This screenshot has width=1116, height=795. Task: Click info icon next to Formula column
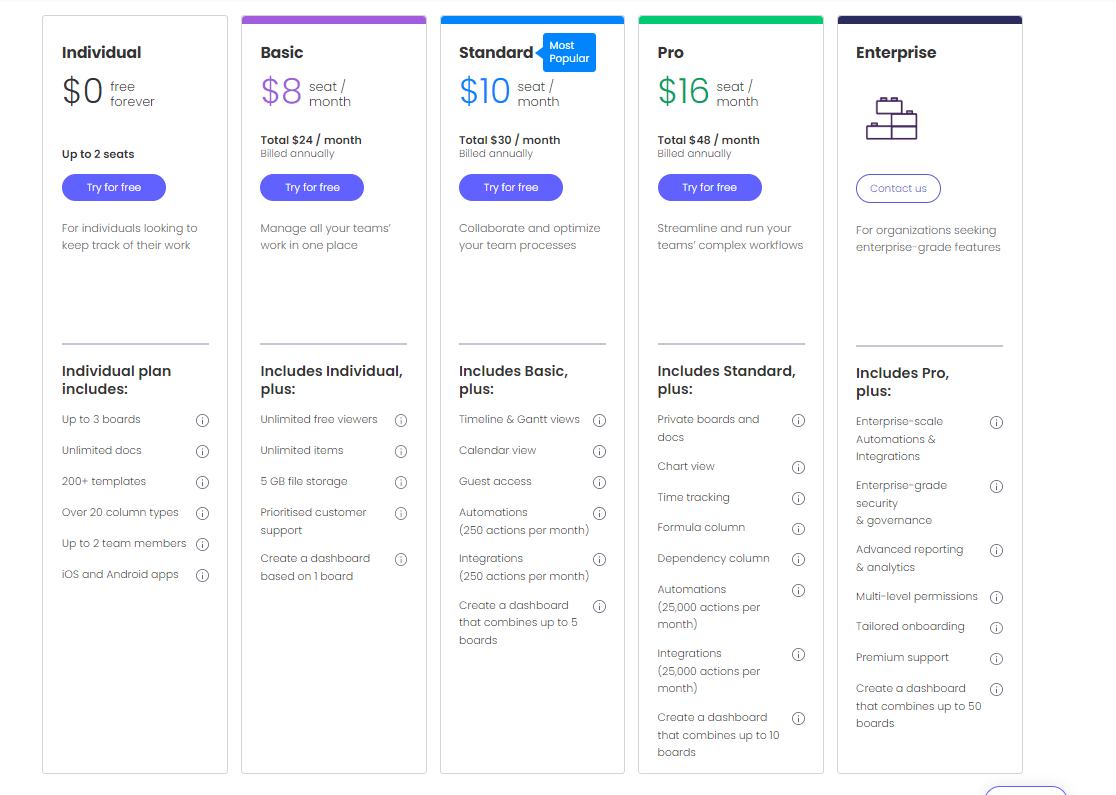coord(799,529)
